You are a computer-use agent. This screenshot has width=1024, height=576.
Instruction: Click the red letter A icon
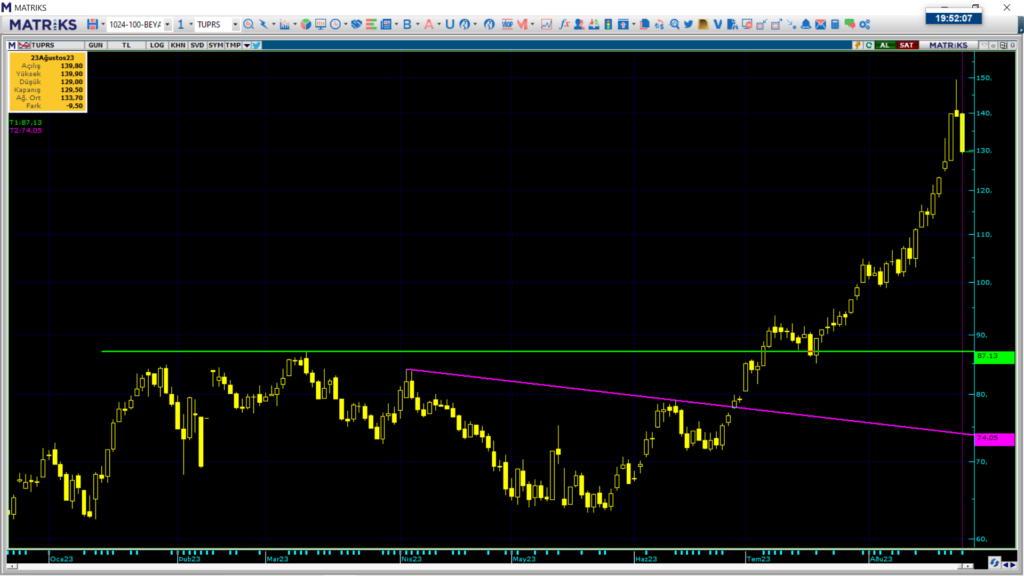(x=428, y=24)
